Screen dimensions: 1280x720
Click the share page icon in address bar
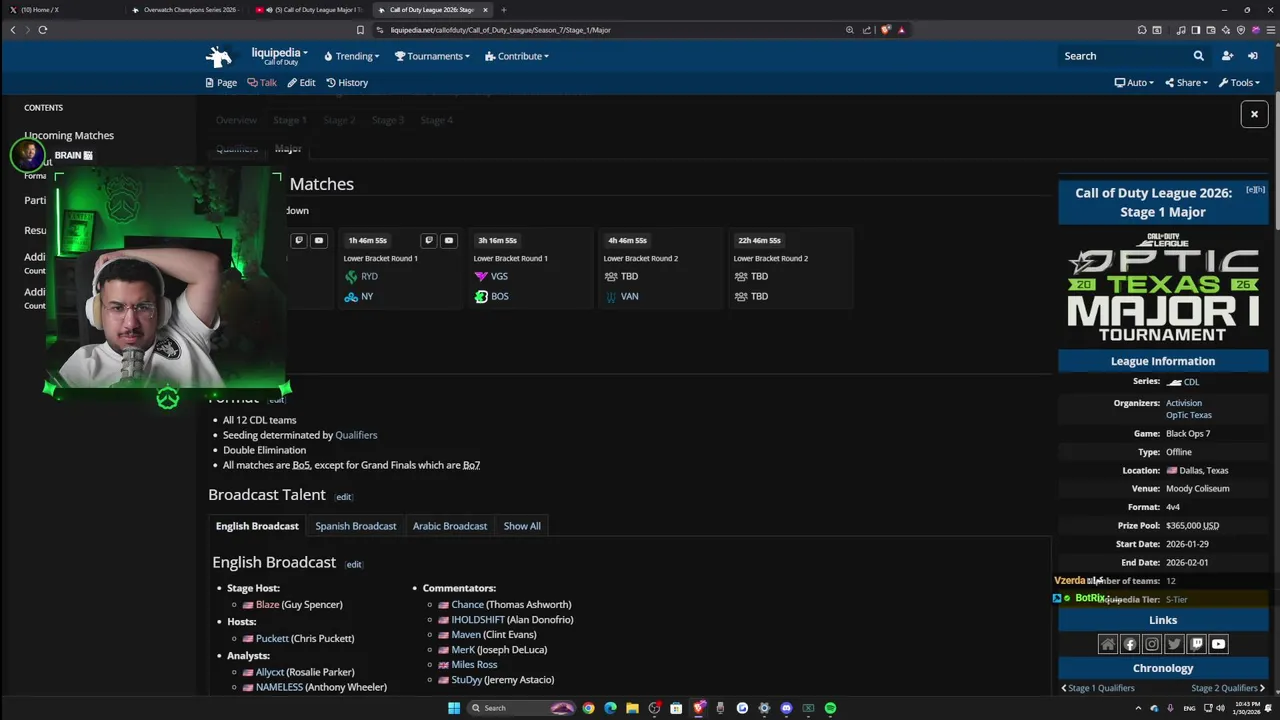tap(867, 30)
